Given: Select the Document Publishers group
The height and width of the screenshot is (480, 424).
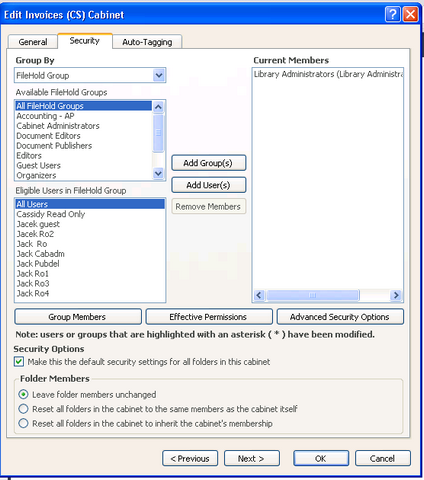Looking at the screenshot, I should [83, 146].
